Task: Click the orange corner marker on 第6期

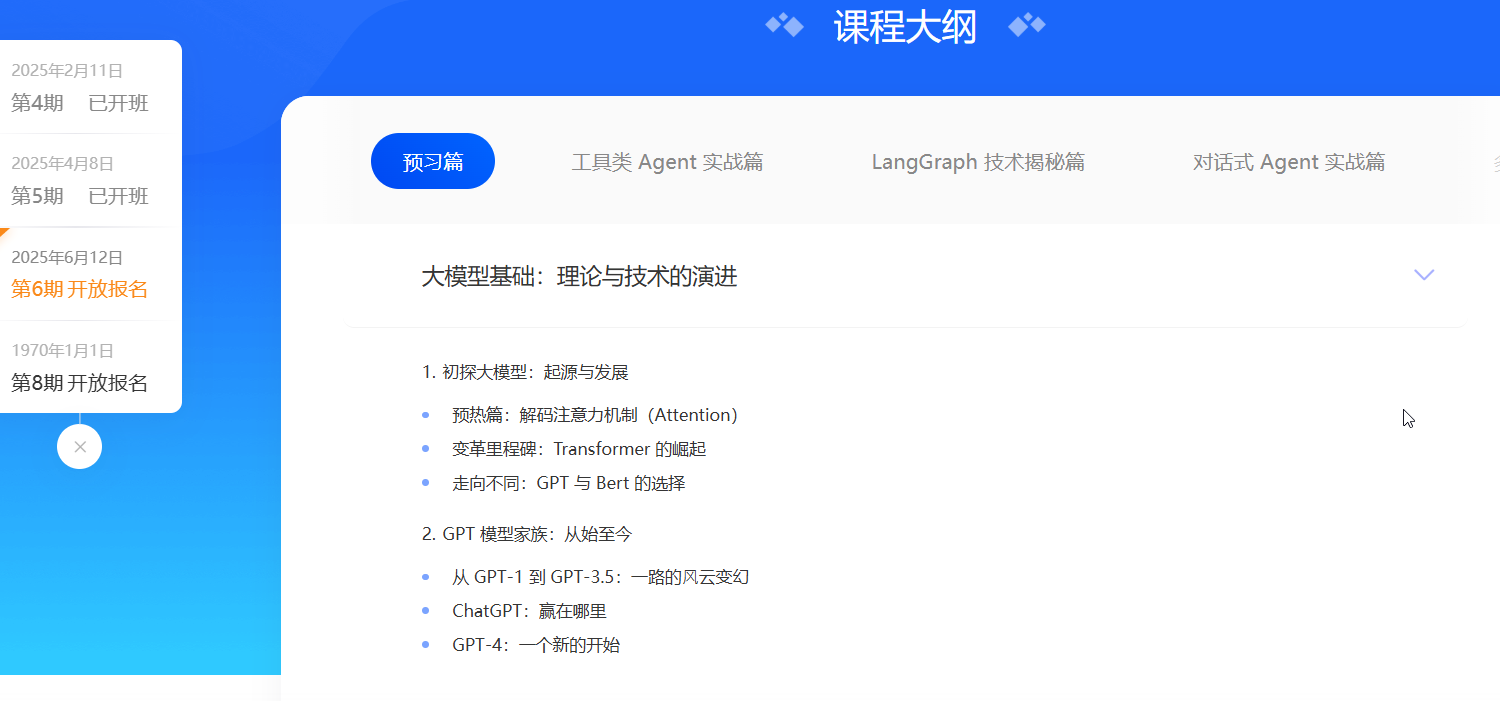Action: pos(3,232)
